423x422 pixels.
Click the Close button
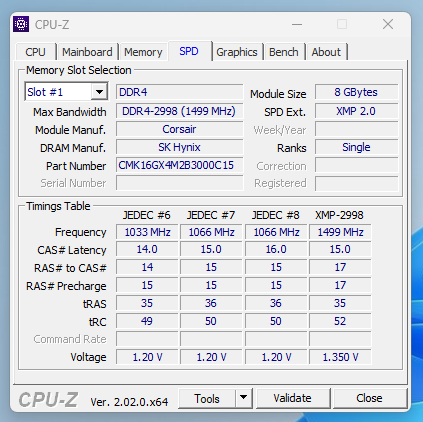369,398
